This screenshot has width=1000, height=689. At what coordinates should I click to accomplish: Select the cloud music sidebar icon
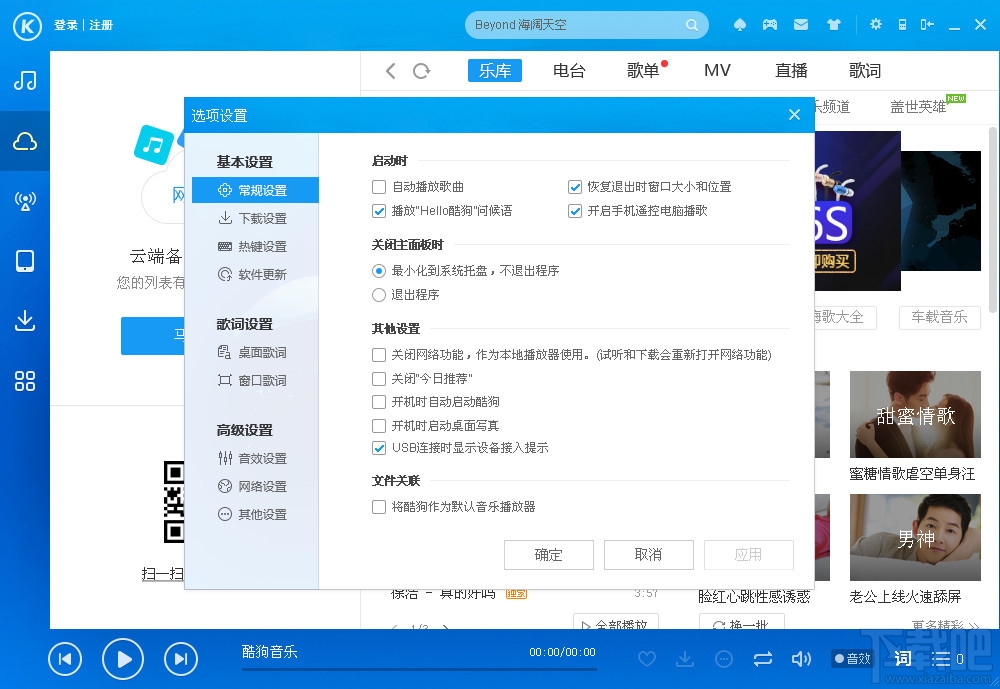(x=24, y=139)
